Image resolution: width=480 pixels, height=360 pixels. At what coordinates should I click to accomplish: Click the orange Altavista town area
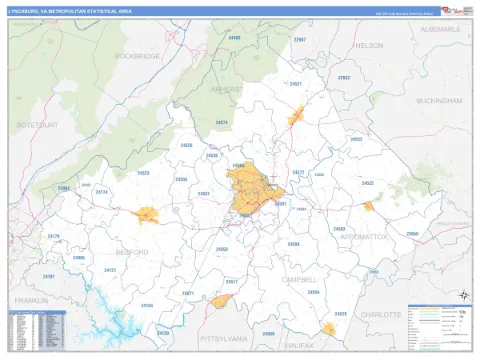[x=221, y=301]
